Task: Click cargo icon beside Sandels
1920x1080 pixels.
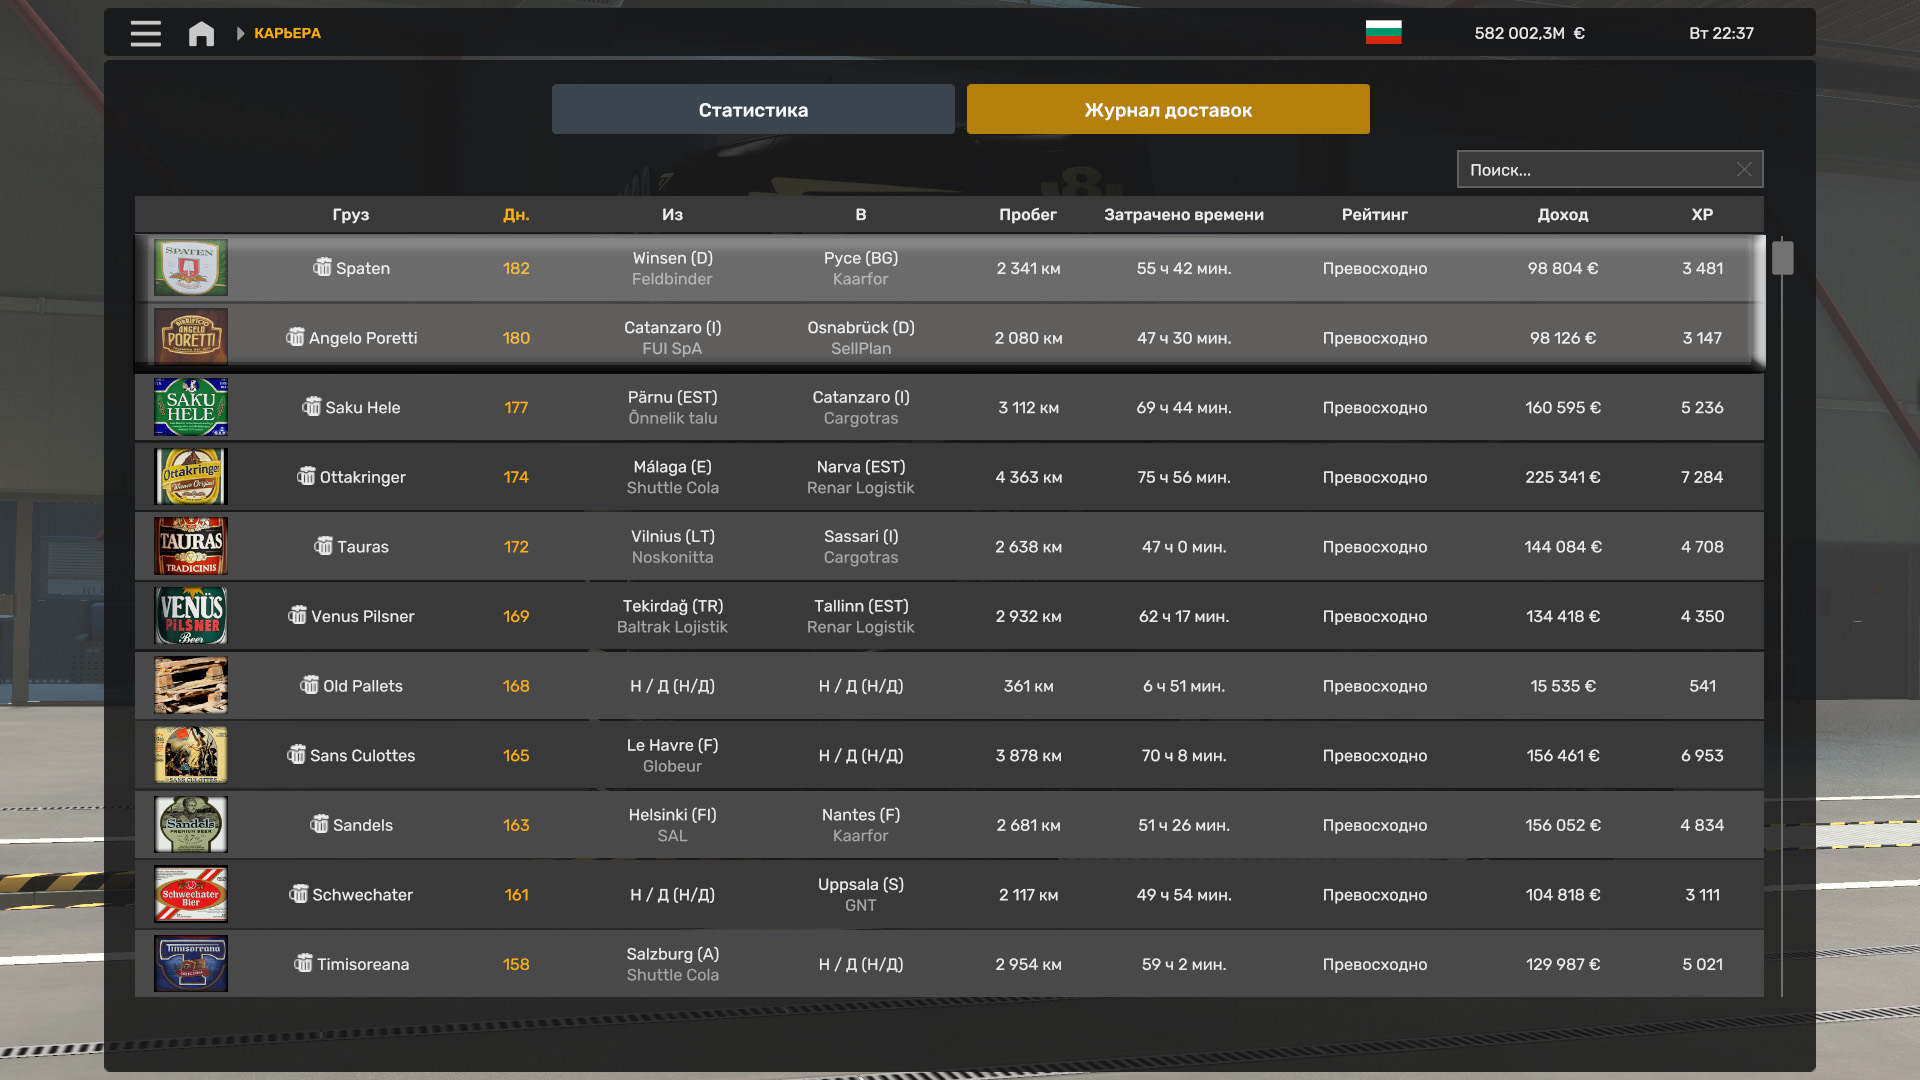Action: pos(319,824)
